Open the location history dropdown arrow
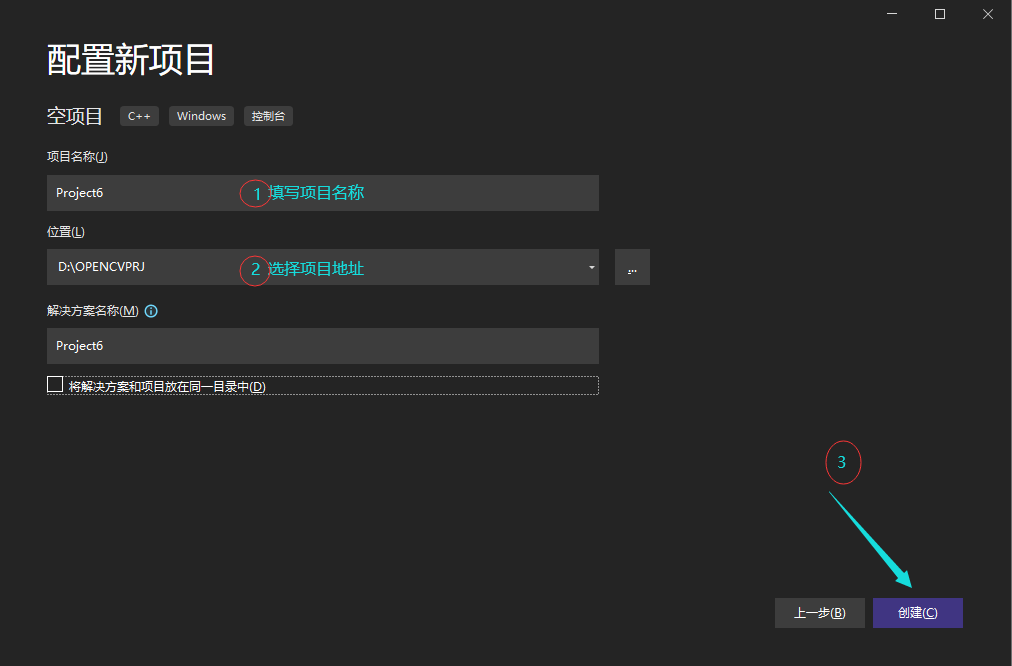1012x666 pixels. [x=590, y=267]
